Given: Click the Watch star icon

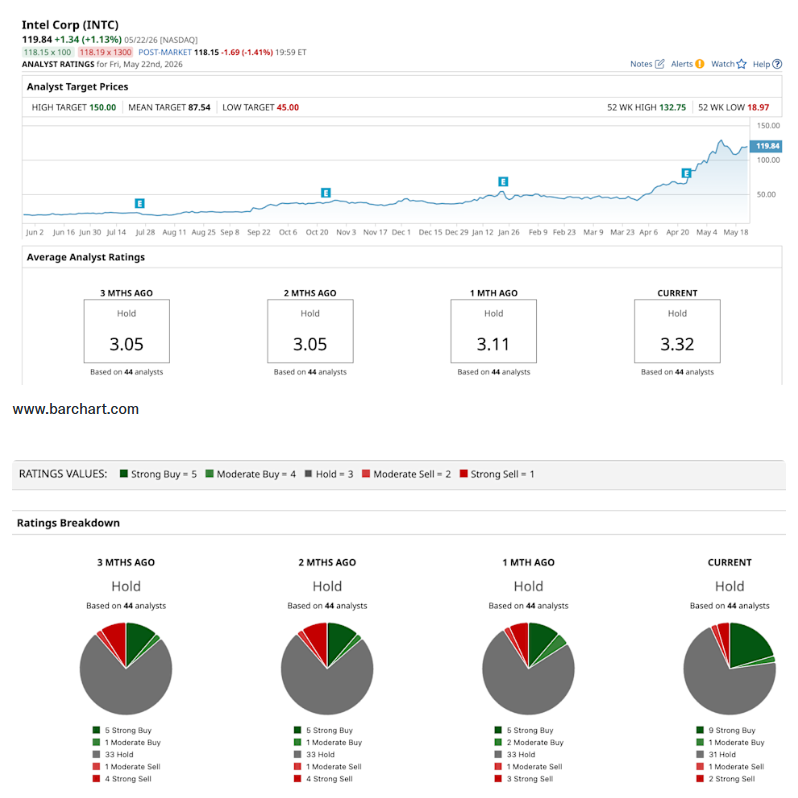Looking at the screenshot, I should [x=742, y=64].
